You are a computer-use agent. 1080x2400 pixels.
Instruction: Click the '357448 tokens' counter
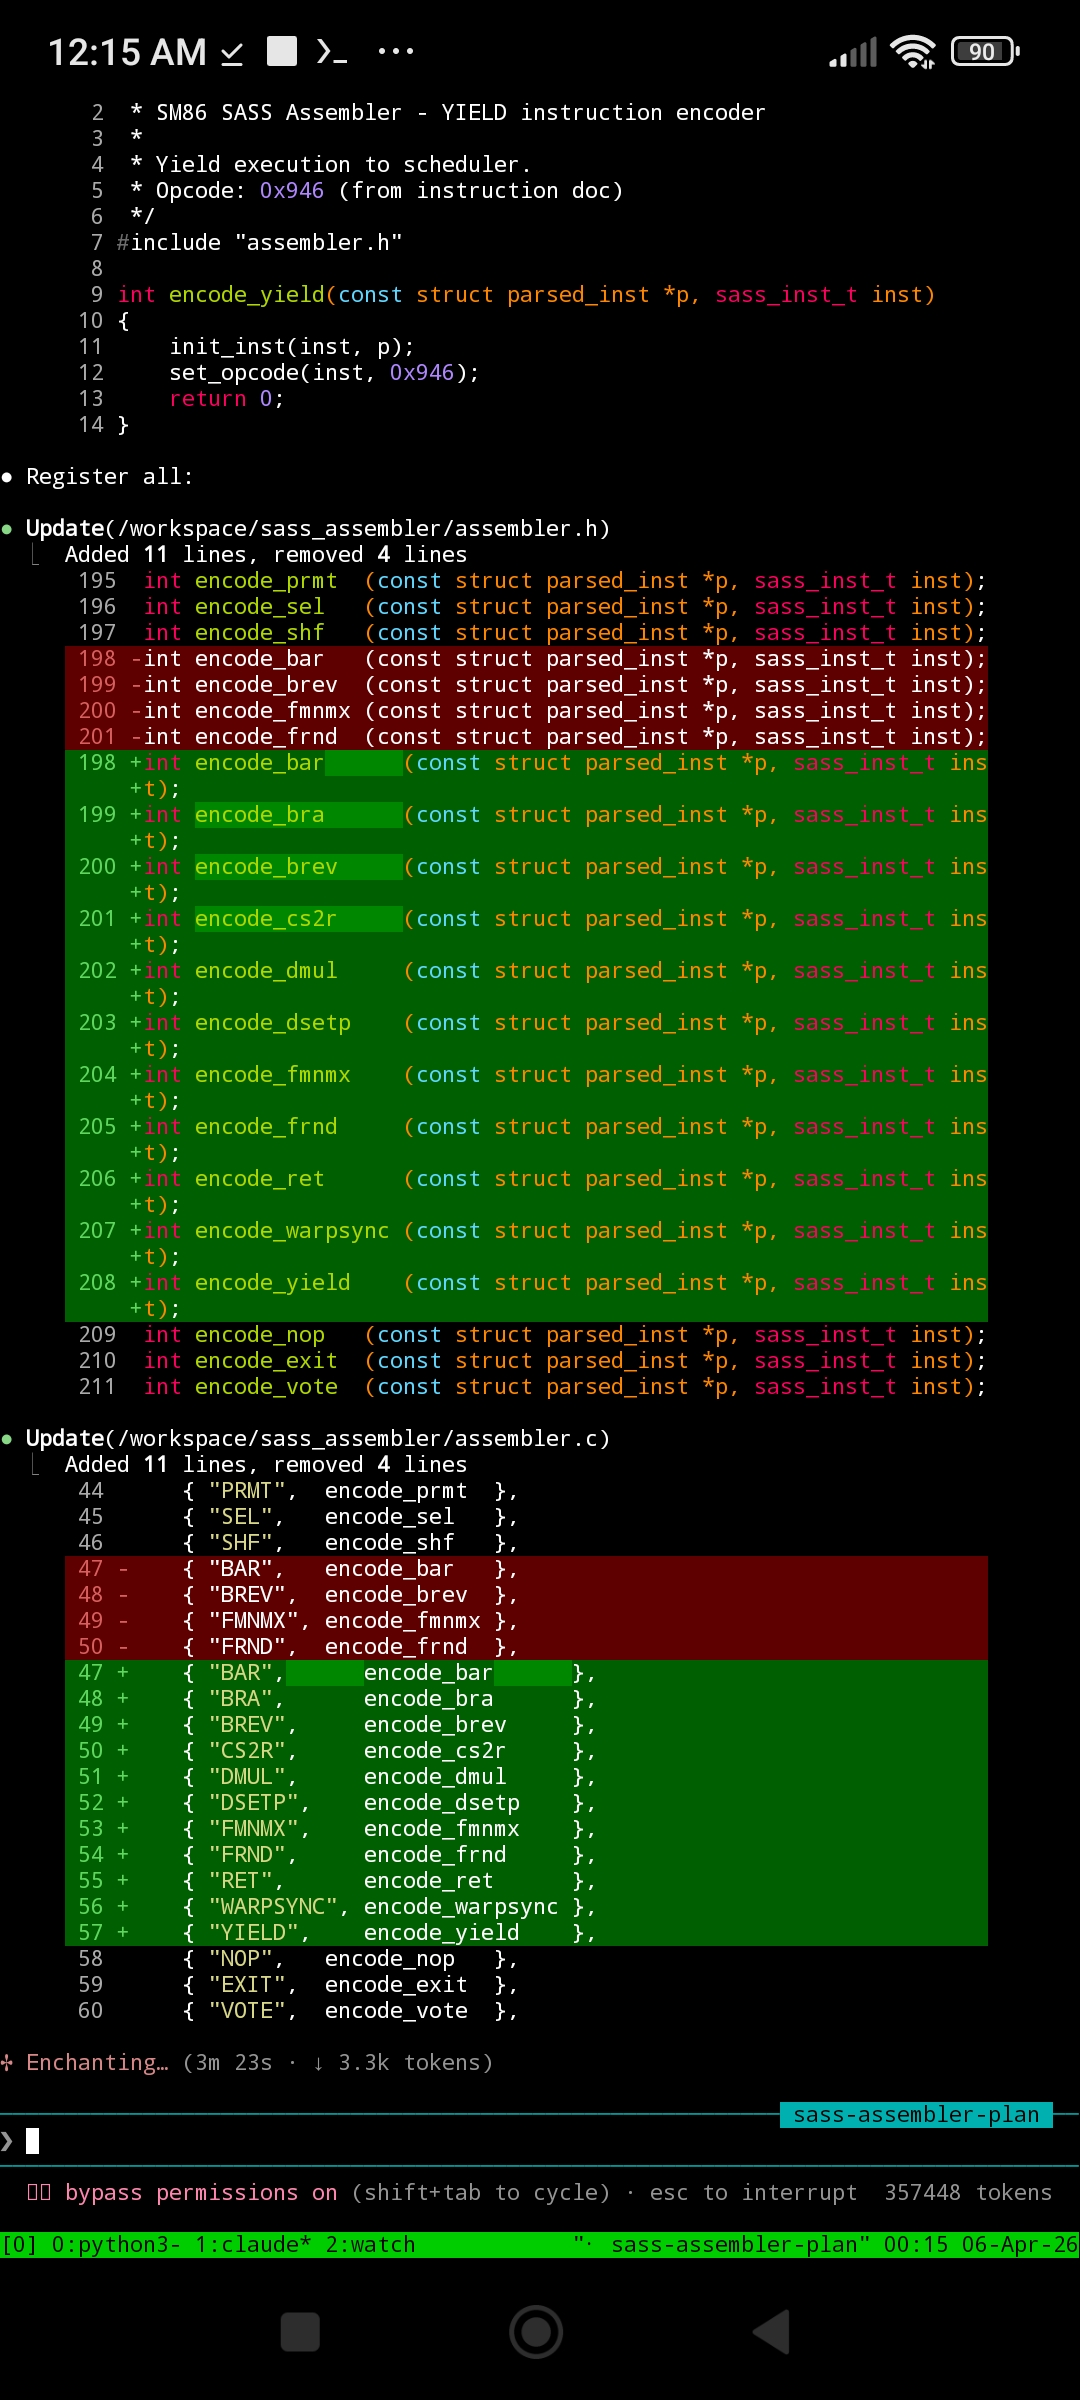(968, 2193)
